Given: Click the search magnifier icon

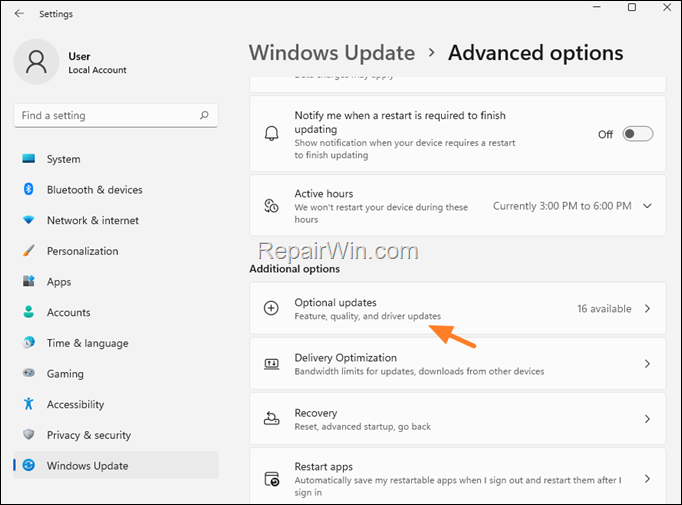Looking at the screenshot, I should [204, 115].
